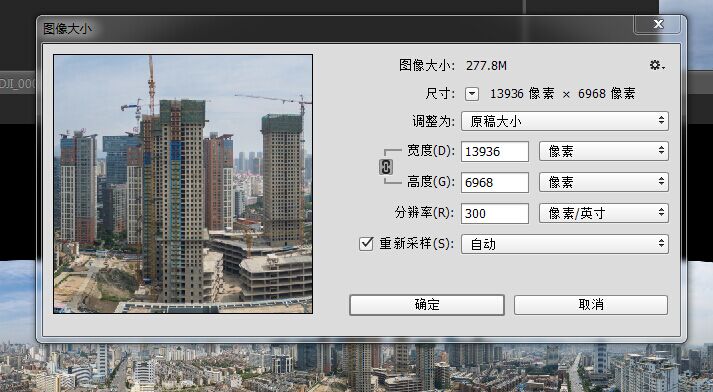Open the resample method 自动 dropdown
This screenshot has height=392, width=713.
point(565,244)
